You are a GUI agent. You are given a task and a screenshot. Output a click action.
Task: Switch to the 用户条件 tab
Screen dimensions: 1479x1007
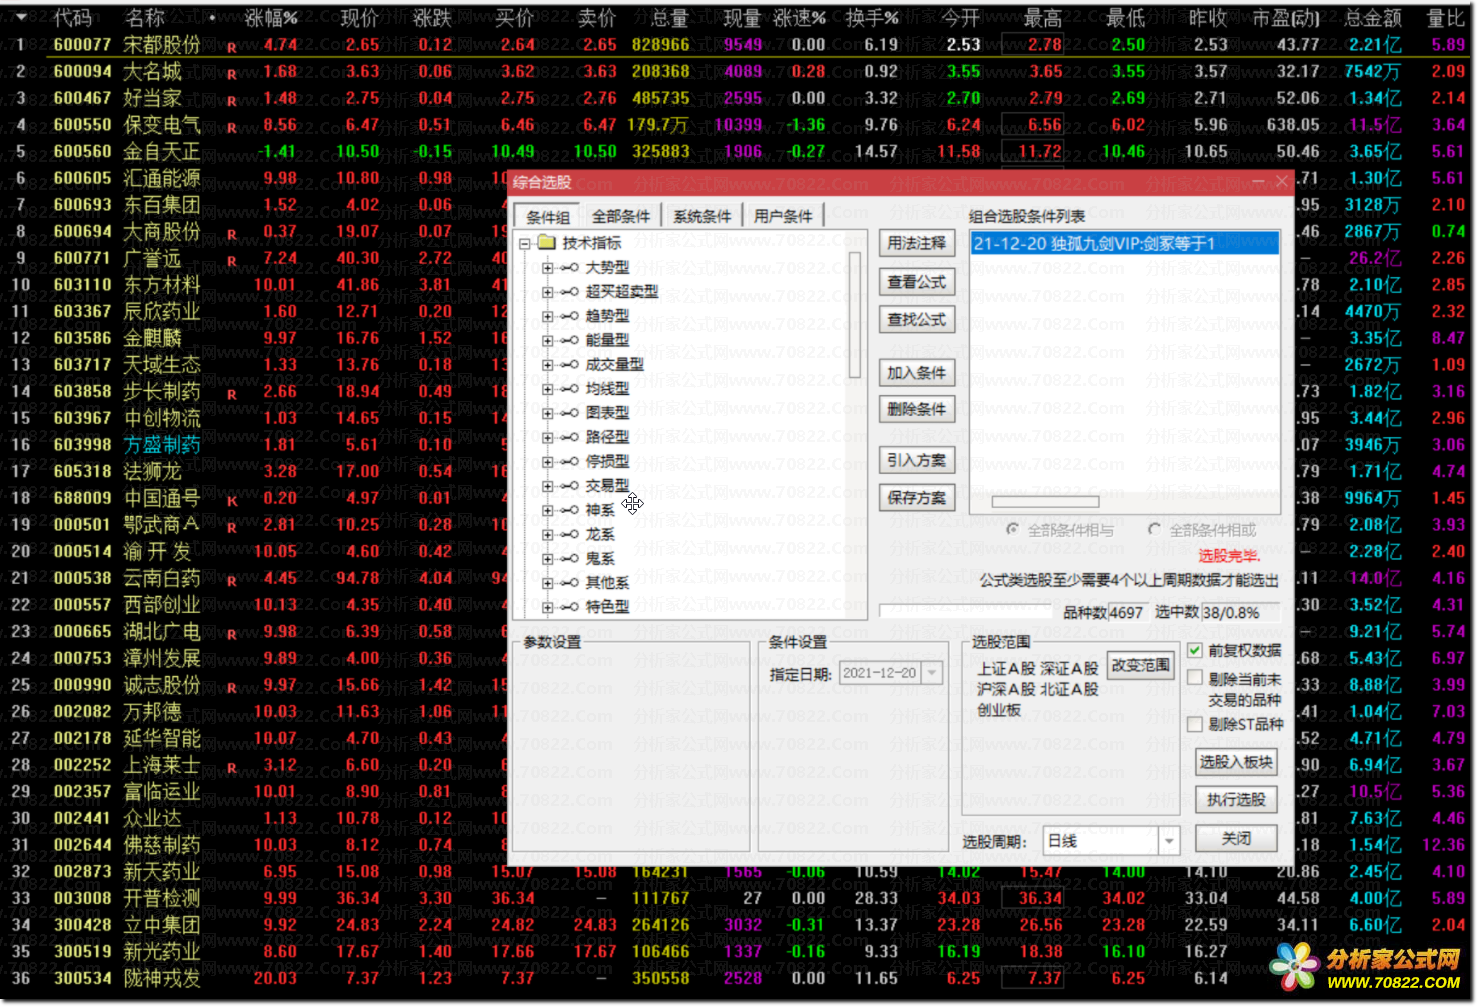(783, 216)
